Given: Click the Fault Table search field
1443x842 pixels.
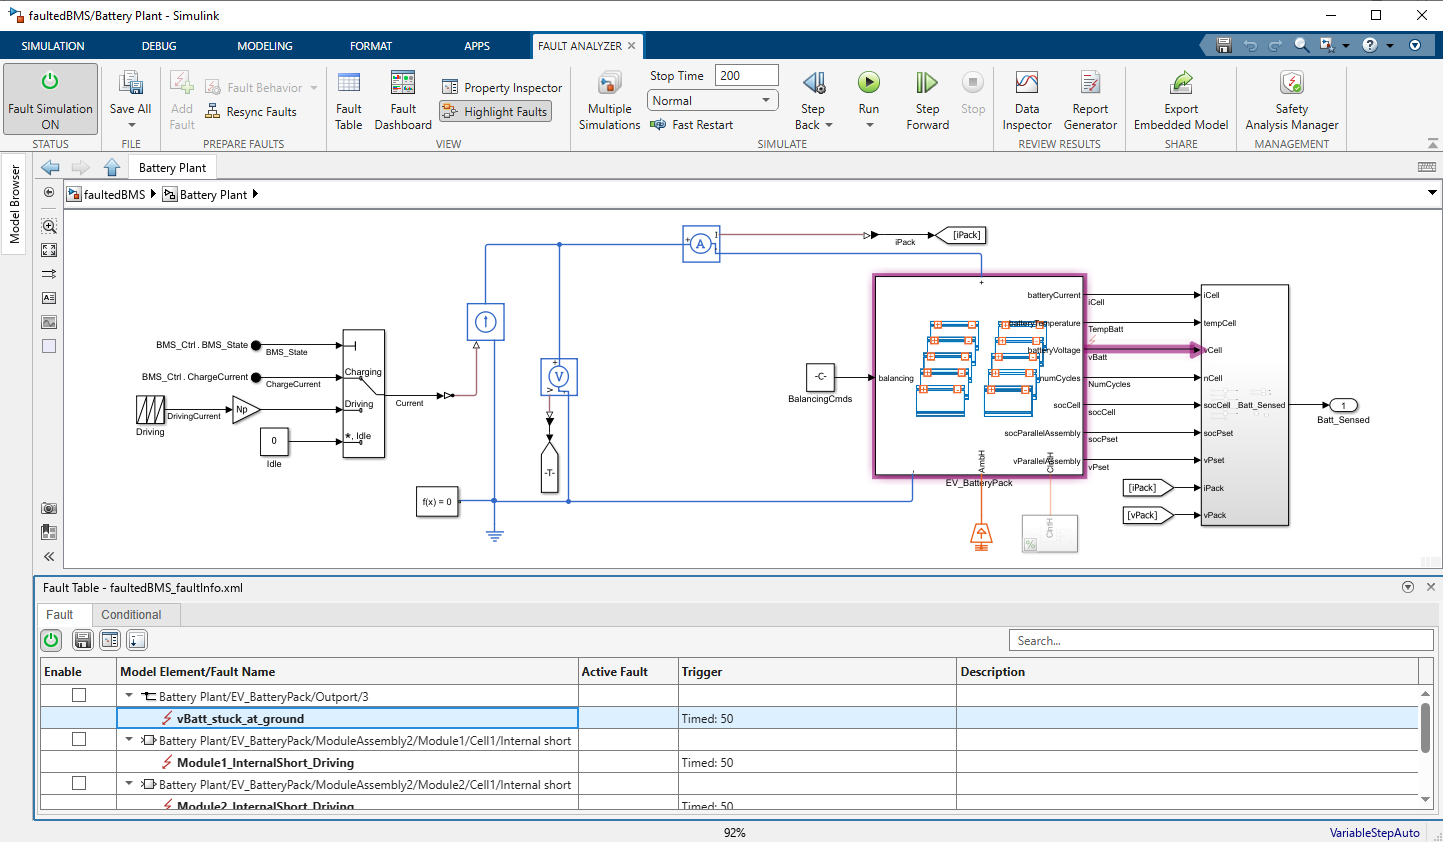Looking at the screenshot, I should click(1221, 640).
